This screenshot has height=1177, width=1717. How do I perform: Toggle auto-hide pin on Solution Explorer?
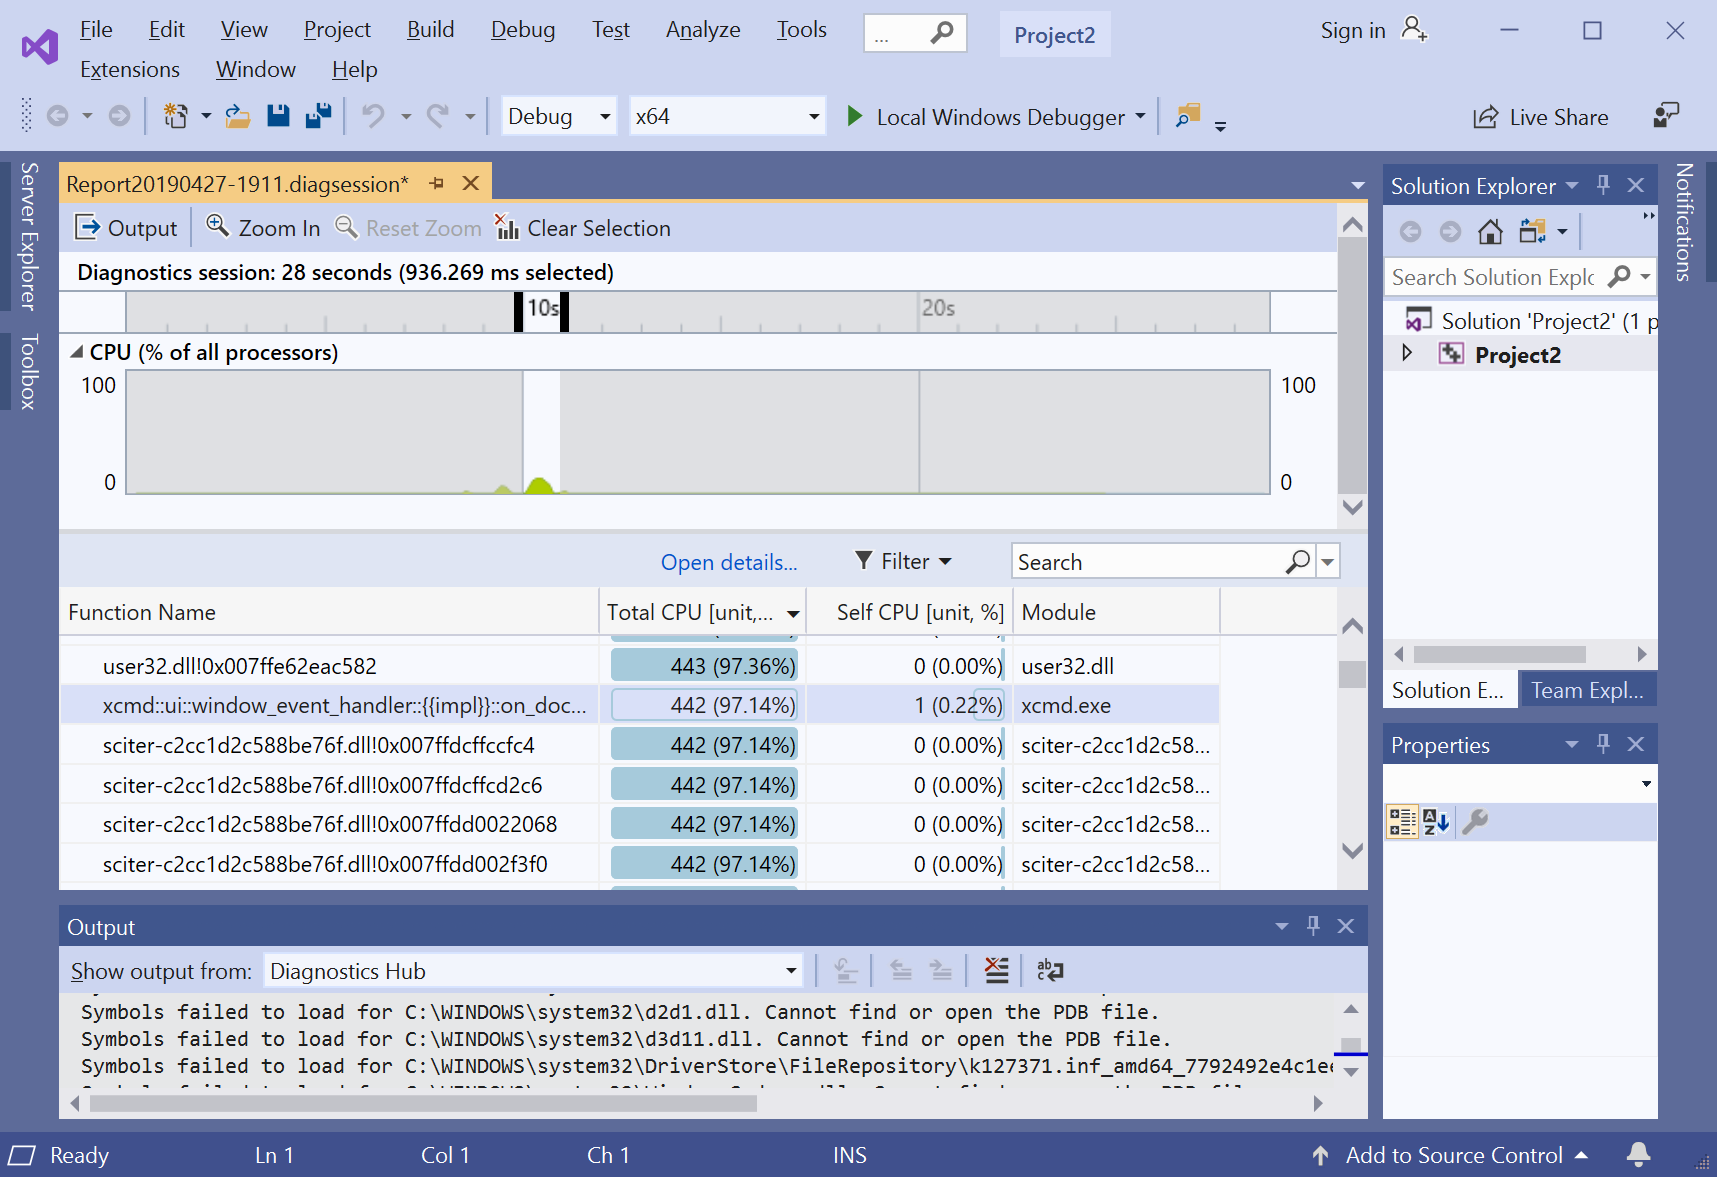(1603, 185)
